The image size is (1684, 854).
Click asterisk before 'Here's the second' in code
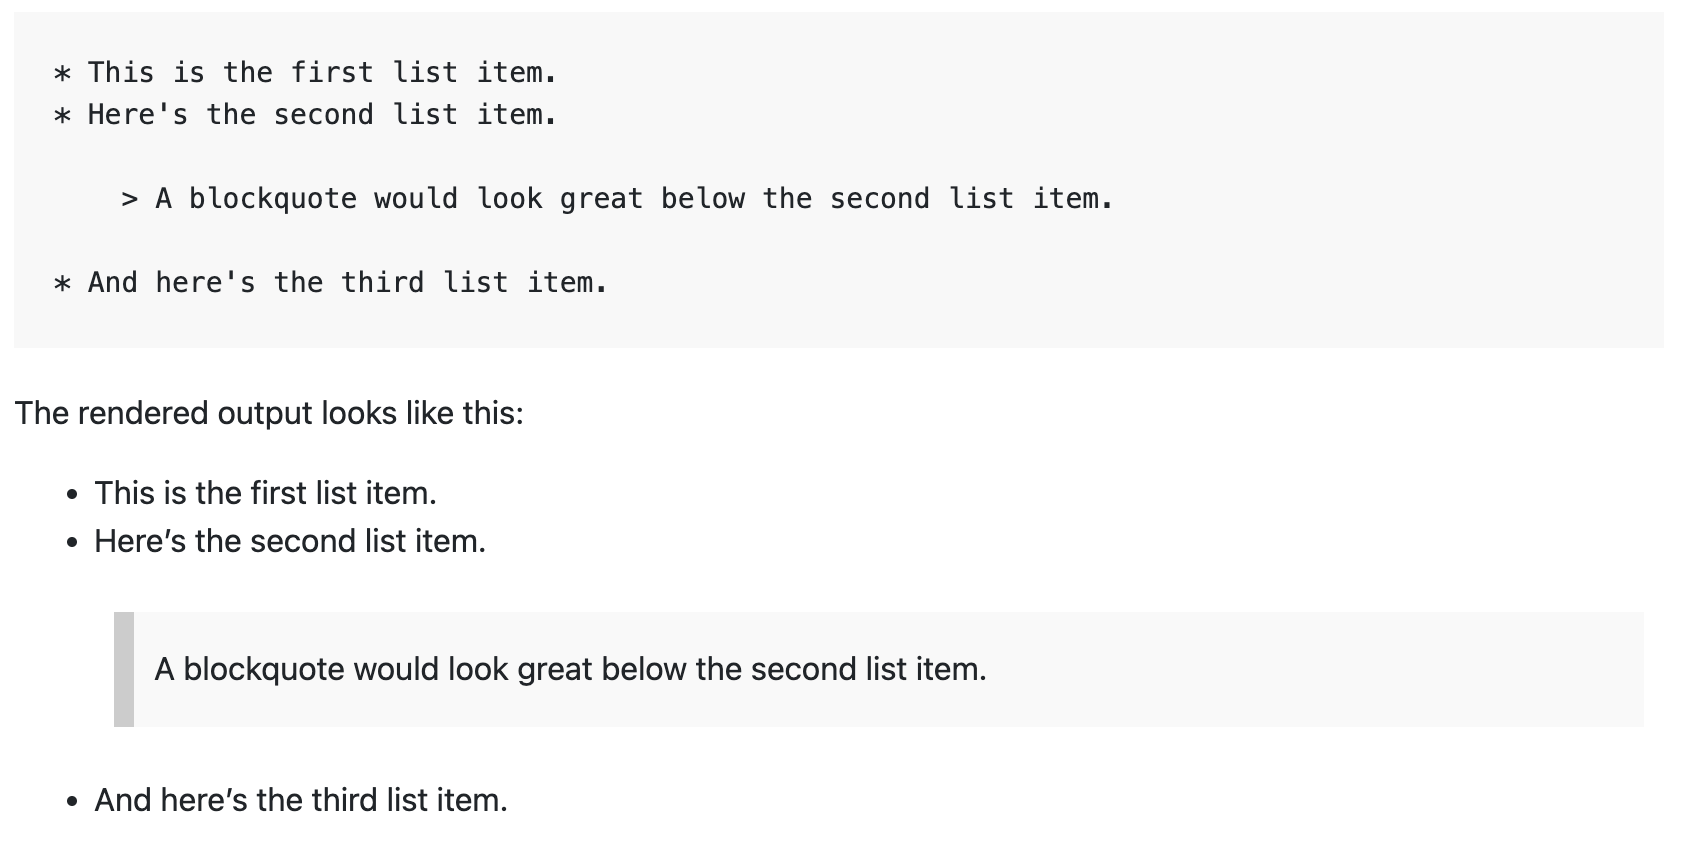(x=62, y=115)
